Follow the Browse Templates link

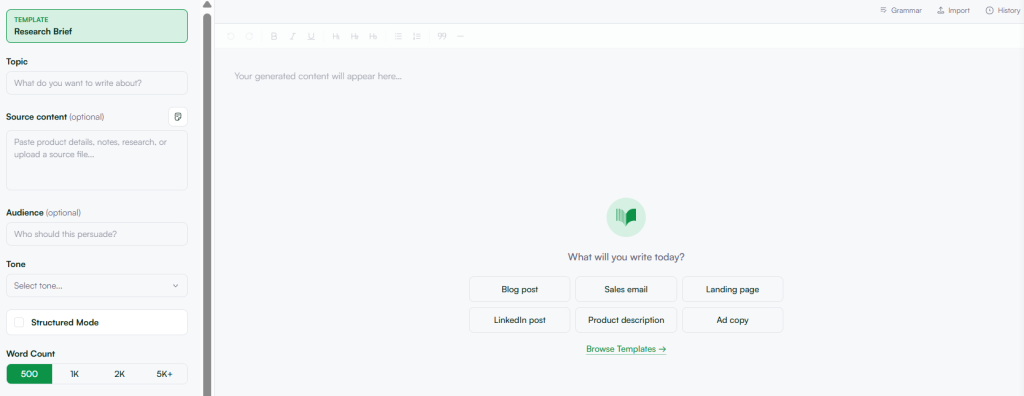pyautogui.click(x=626, y=349)
